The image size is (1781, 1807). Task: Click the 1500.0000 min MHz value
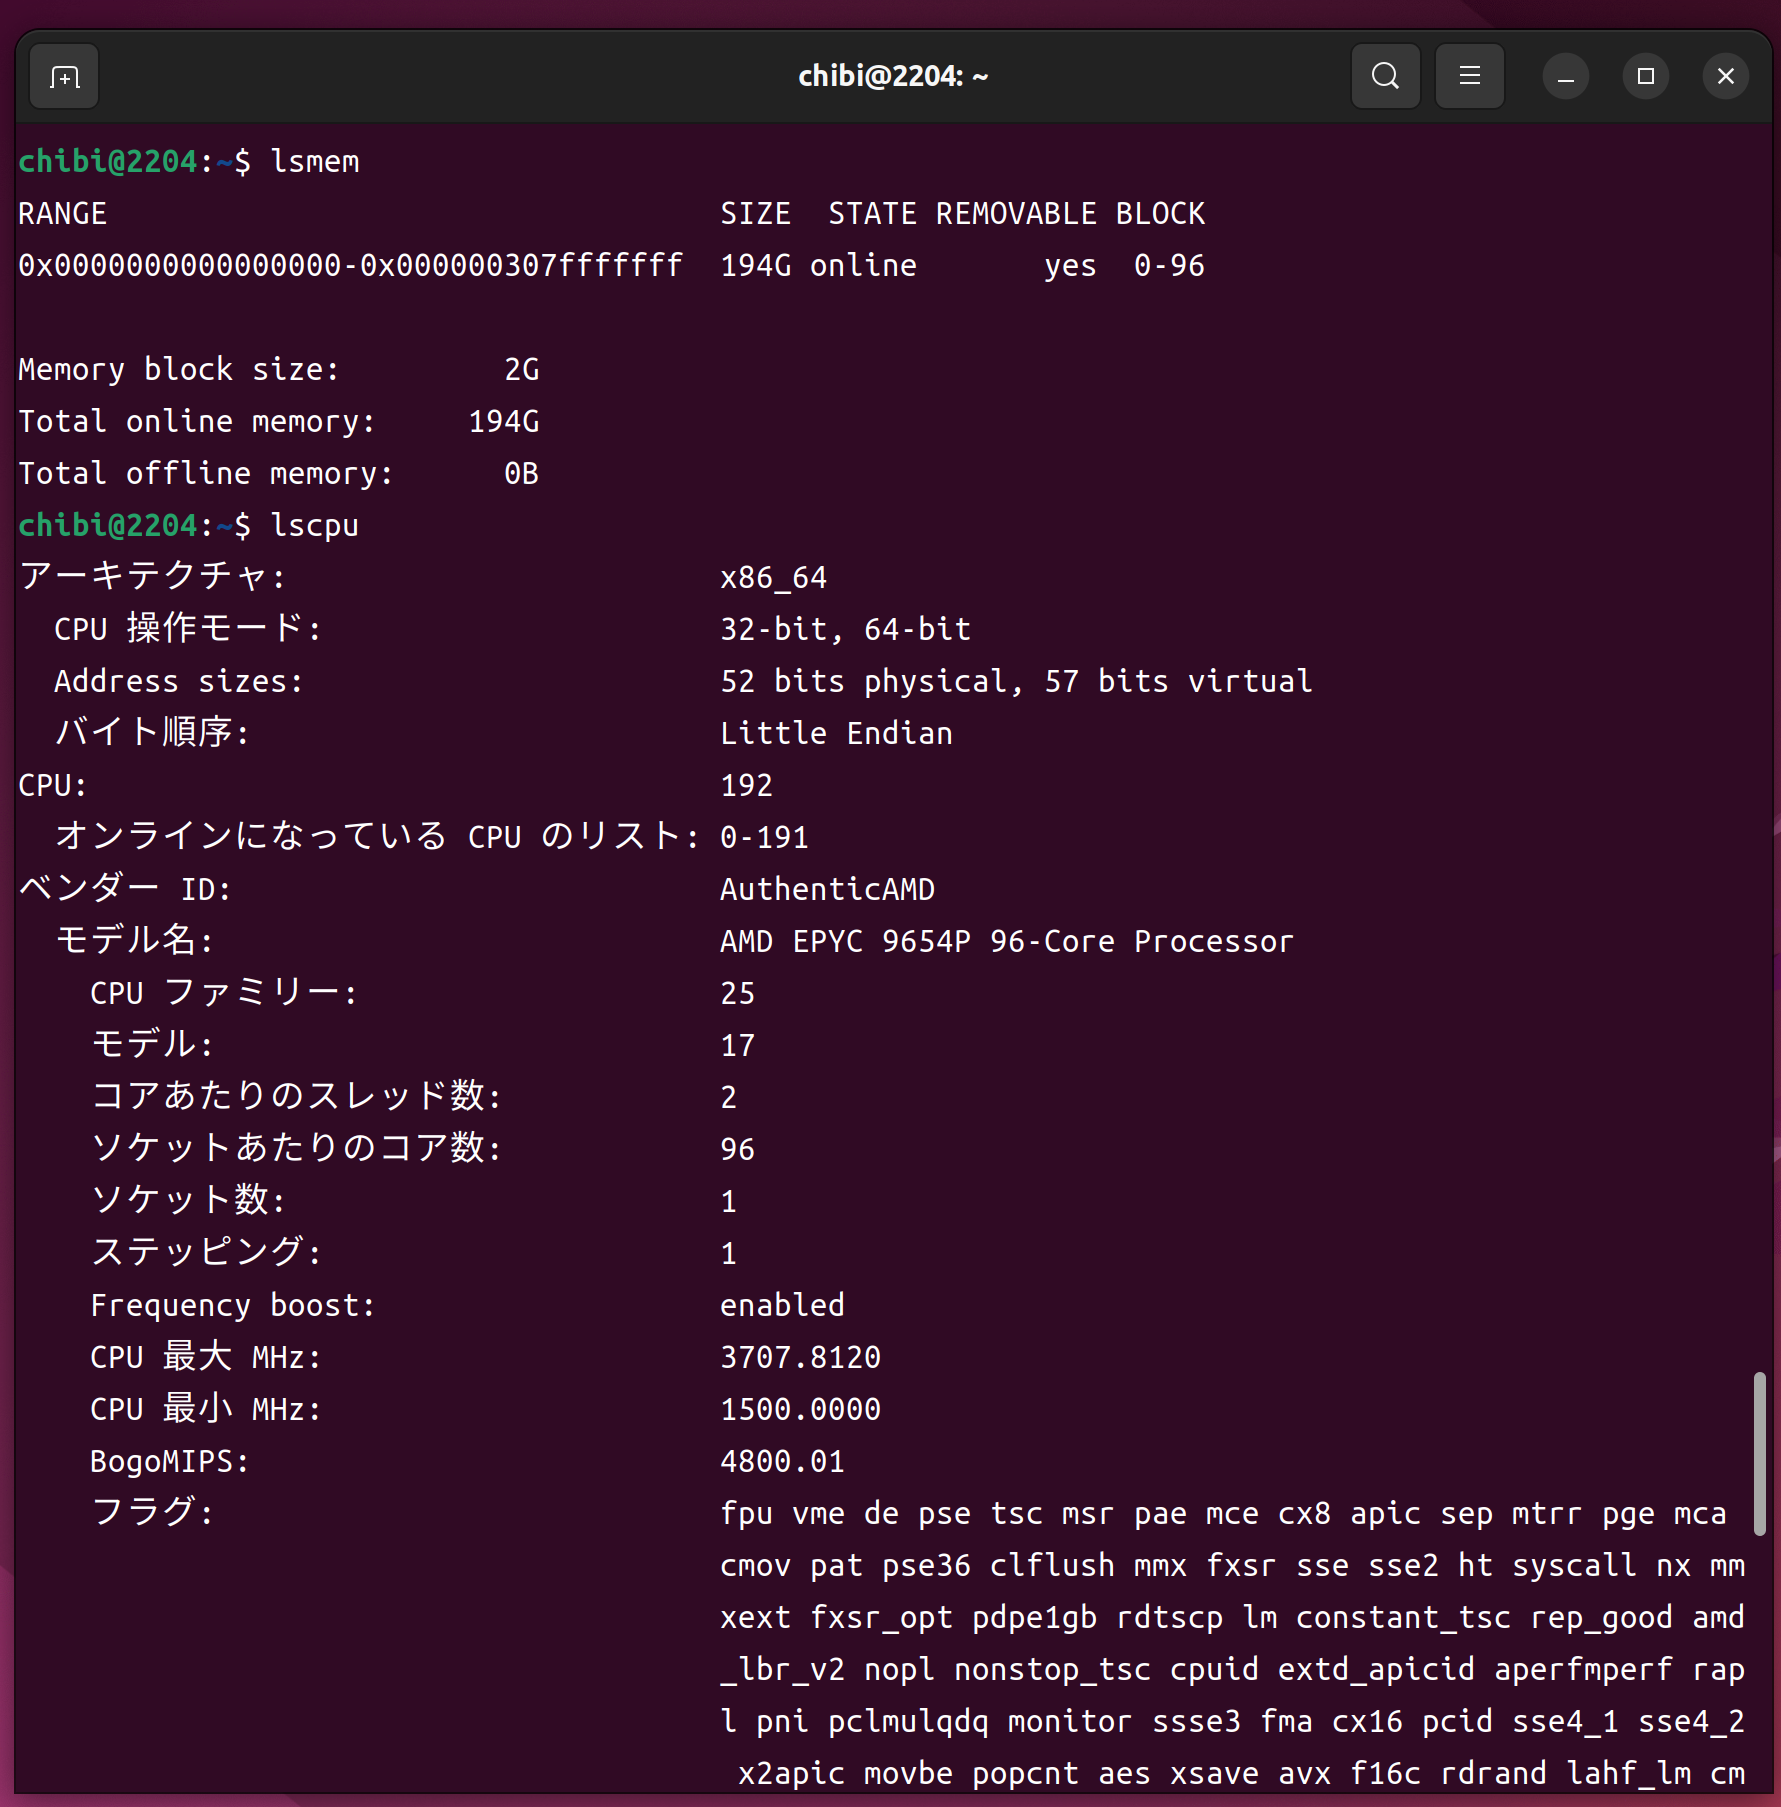pyautogui.click(x=800, y=1409)
